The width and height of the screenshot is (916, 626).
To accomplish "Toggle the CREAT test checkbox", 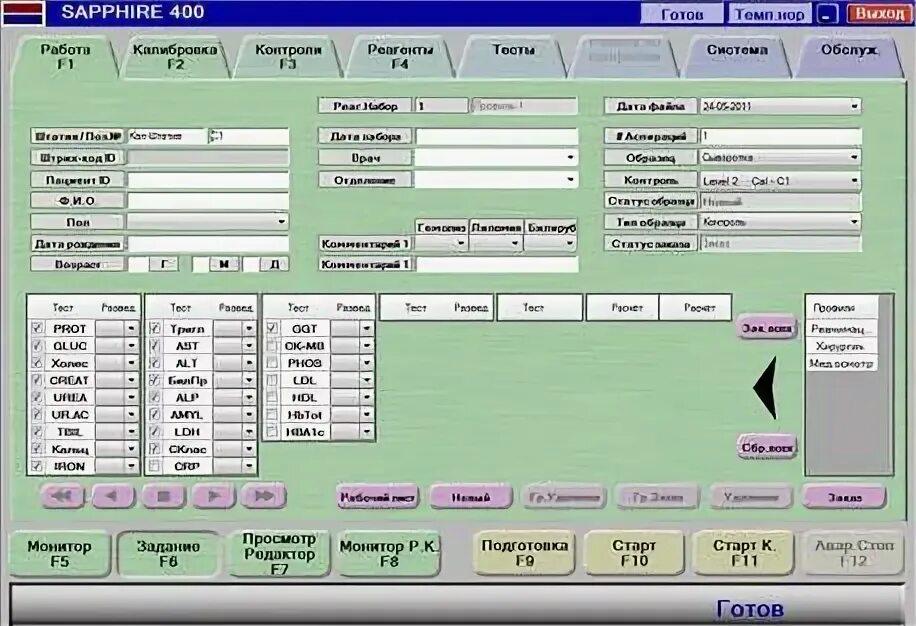I will pos(37,380).
